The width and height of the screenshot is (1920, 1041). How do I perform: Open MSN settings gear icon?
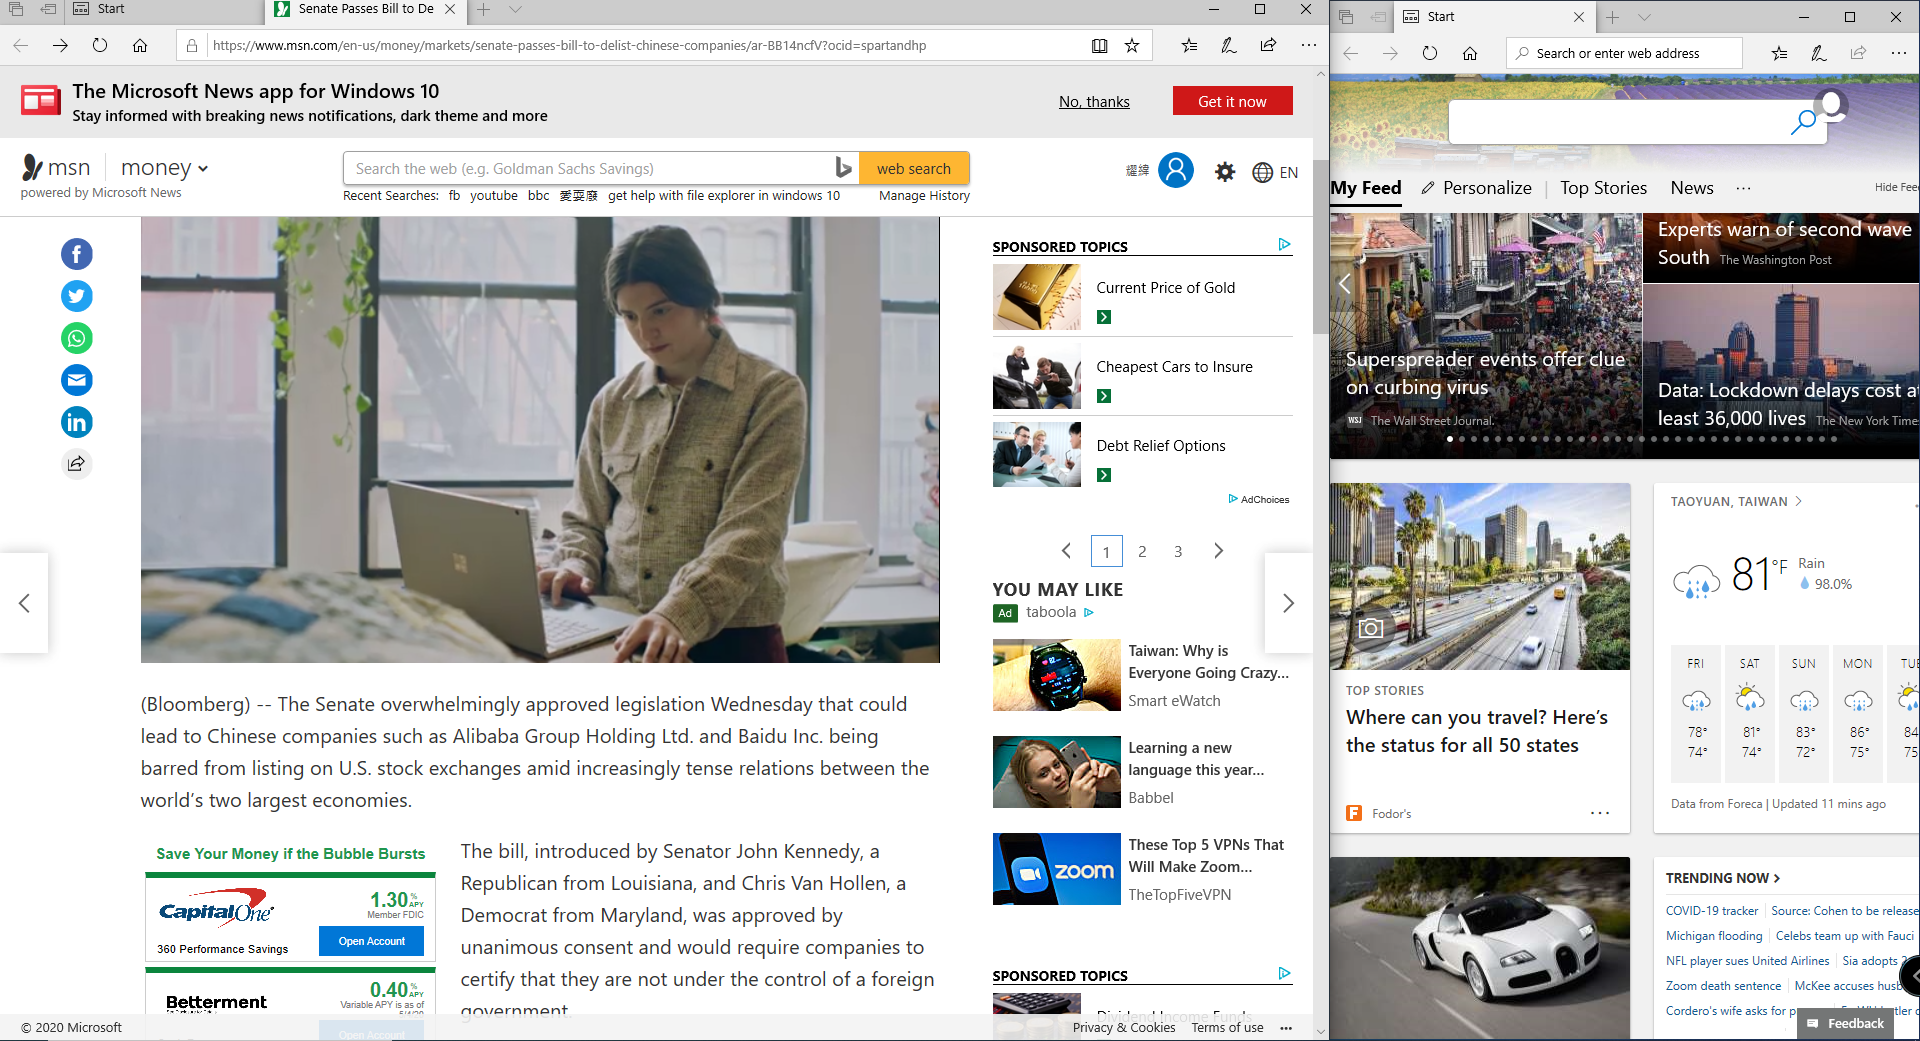(1225, 172)
